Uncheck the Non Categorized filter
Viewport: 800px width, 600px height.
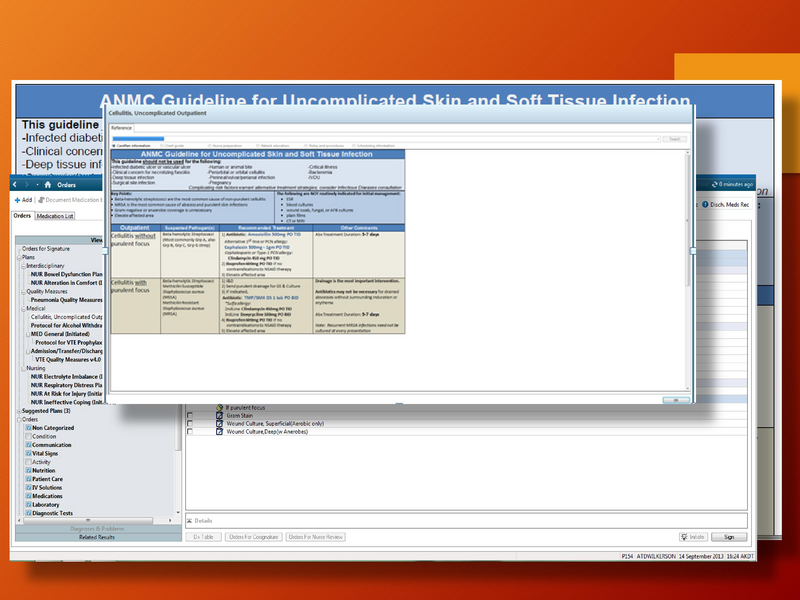point(29,428)
